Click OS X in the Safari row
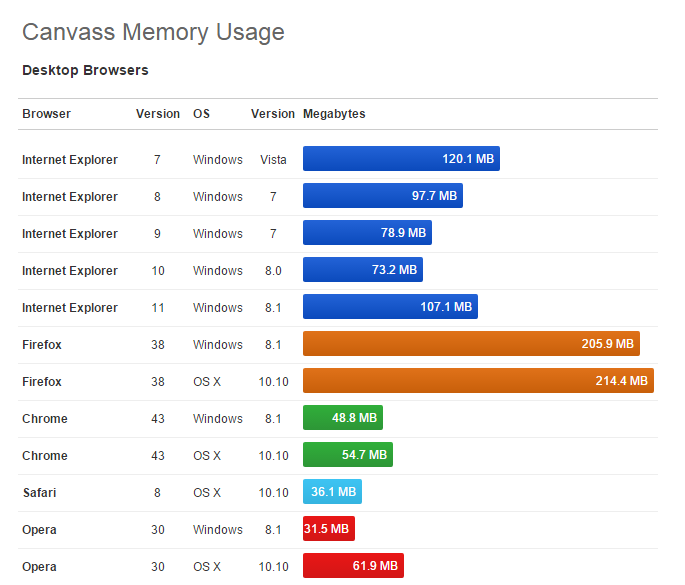The height and width of the screenshot is (585, 685). click(207, 493)
